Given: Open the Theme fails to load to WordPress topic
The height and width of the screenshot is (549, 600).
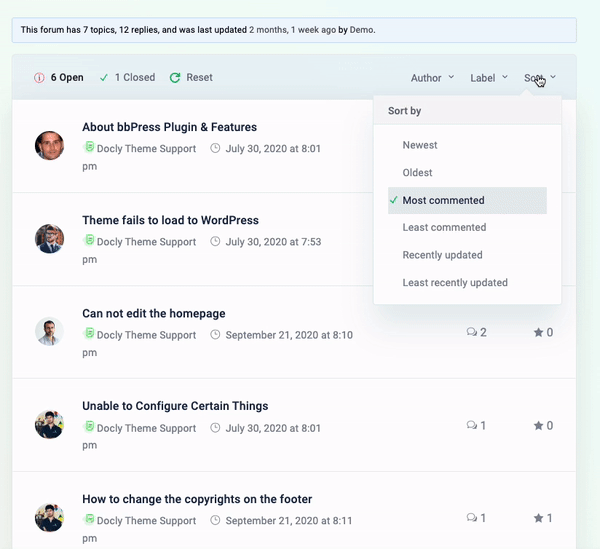Looking at the screenshot, I should pos(170,220).
